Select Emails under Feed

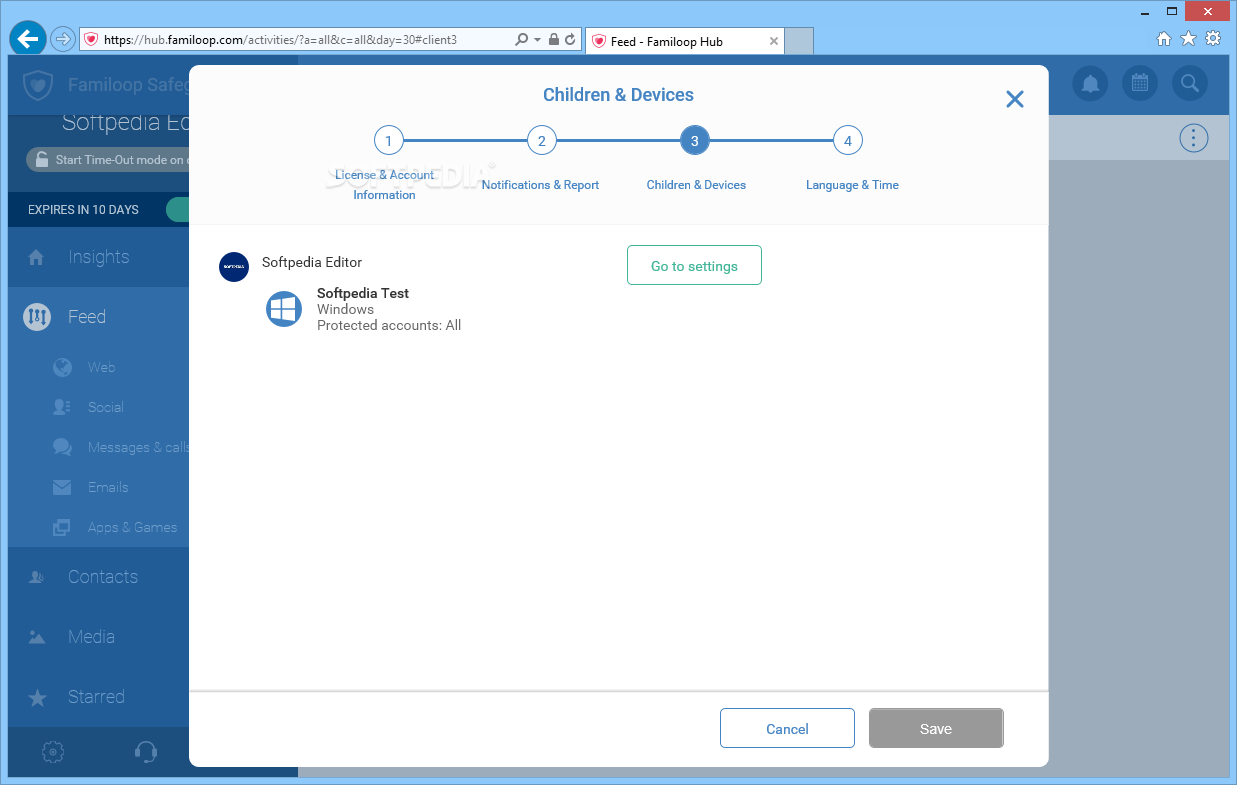coord(107,487)
